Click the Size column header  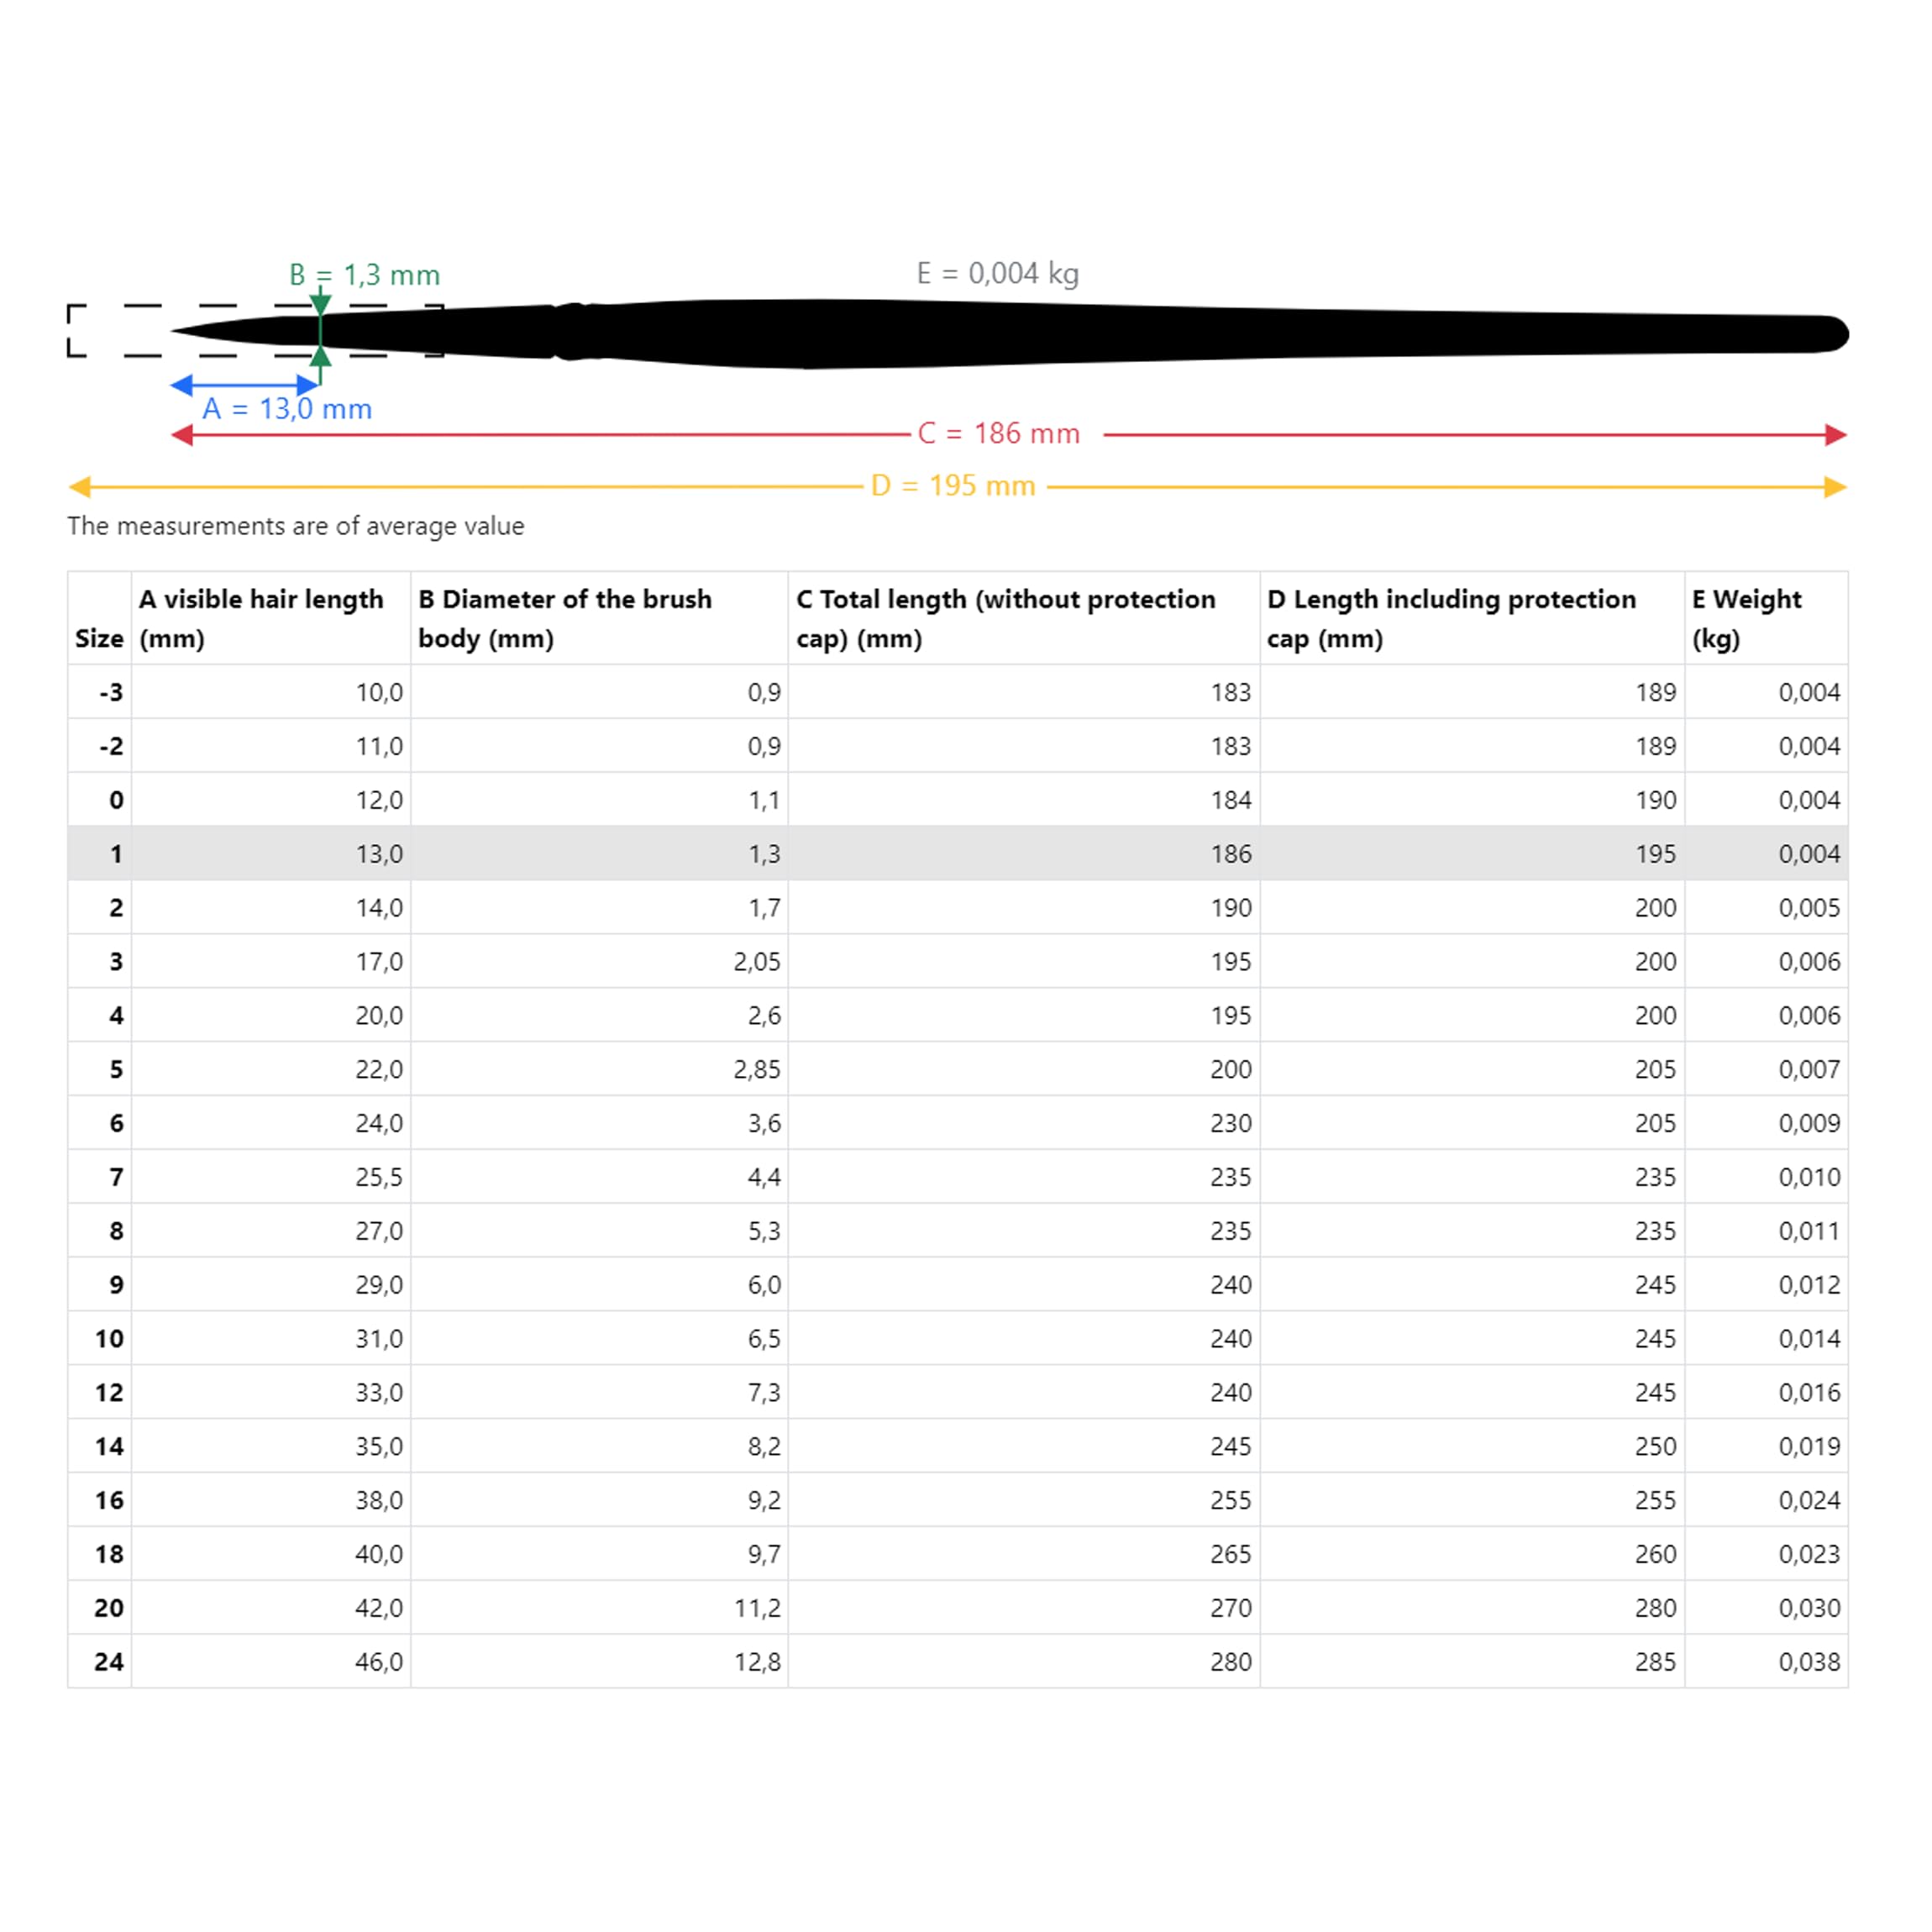tap(99, 638)
